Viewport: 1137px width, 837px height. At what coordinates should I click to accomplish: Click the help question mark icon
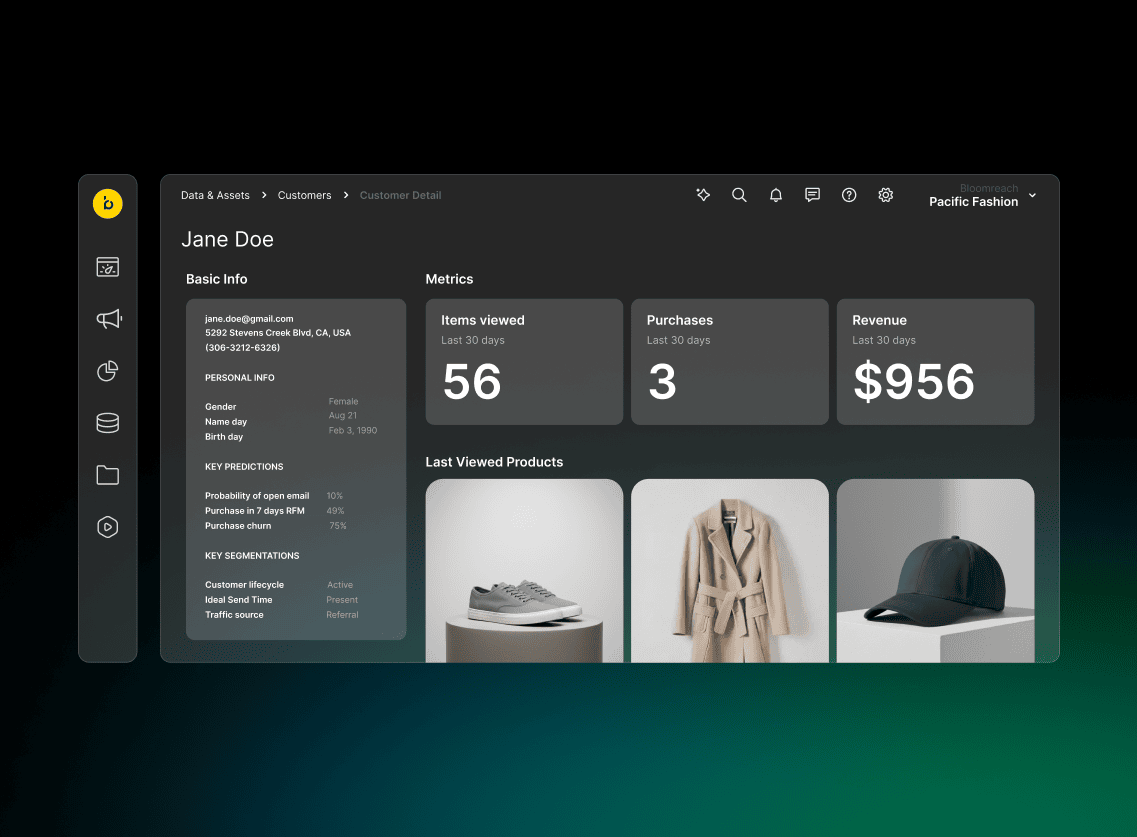pos(849,195)
